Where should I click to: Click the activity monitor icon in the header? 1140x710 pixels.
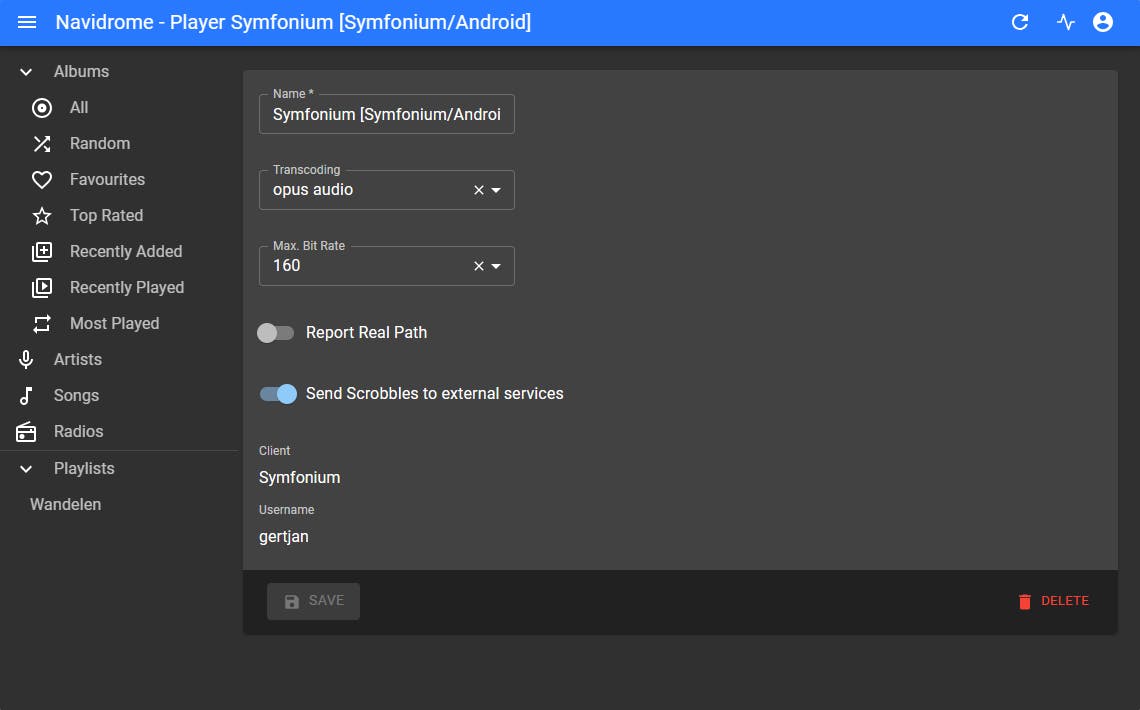[1061, 21]
